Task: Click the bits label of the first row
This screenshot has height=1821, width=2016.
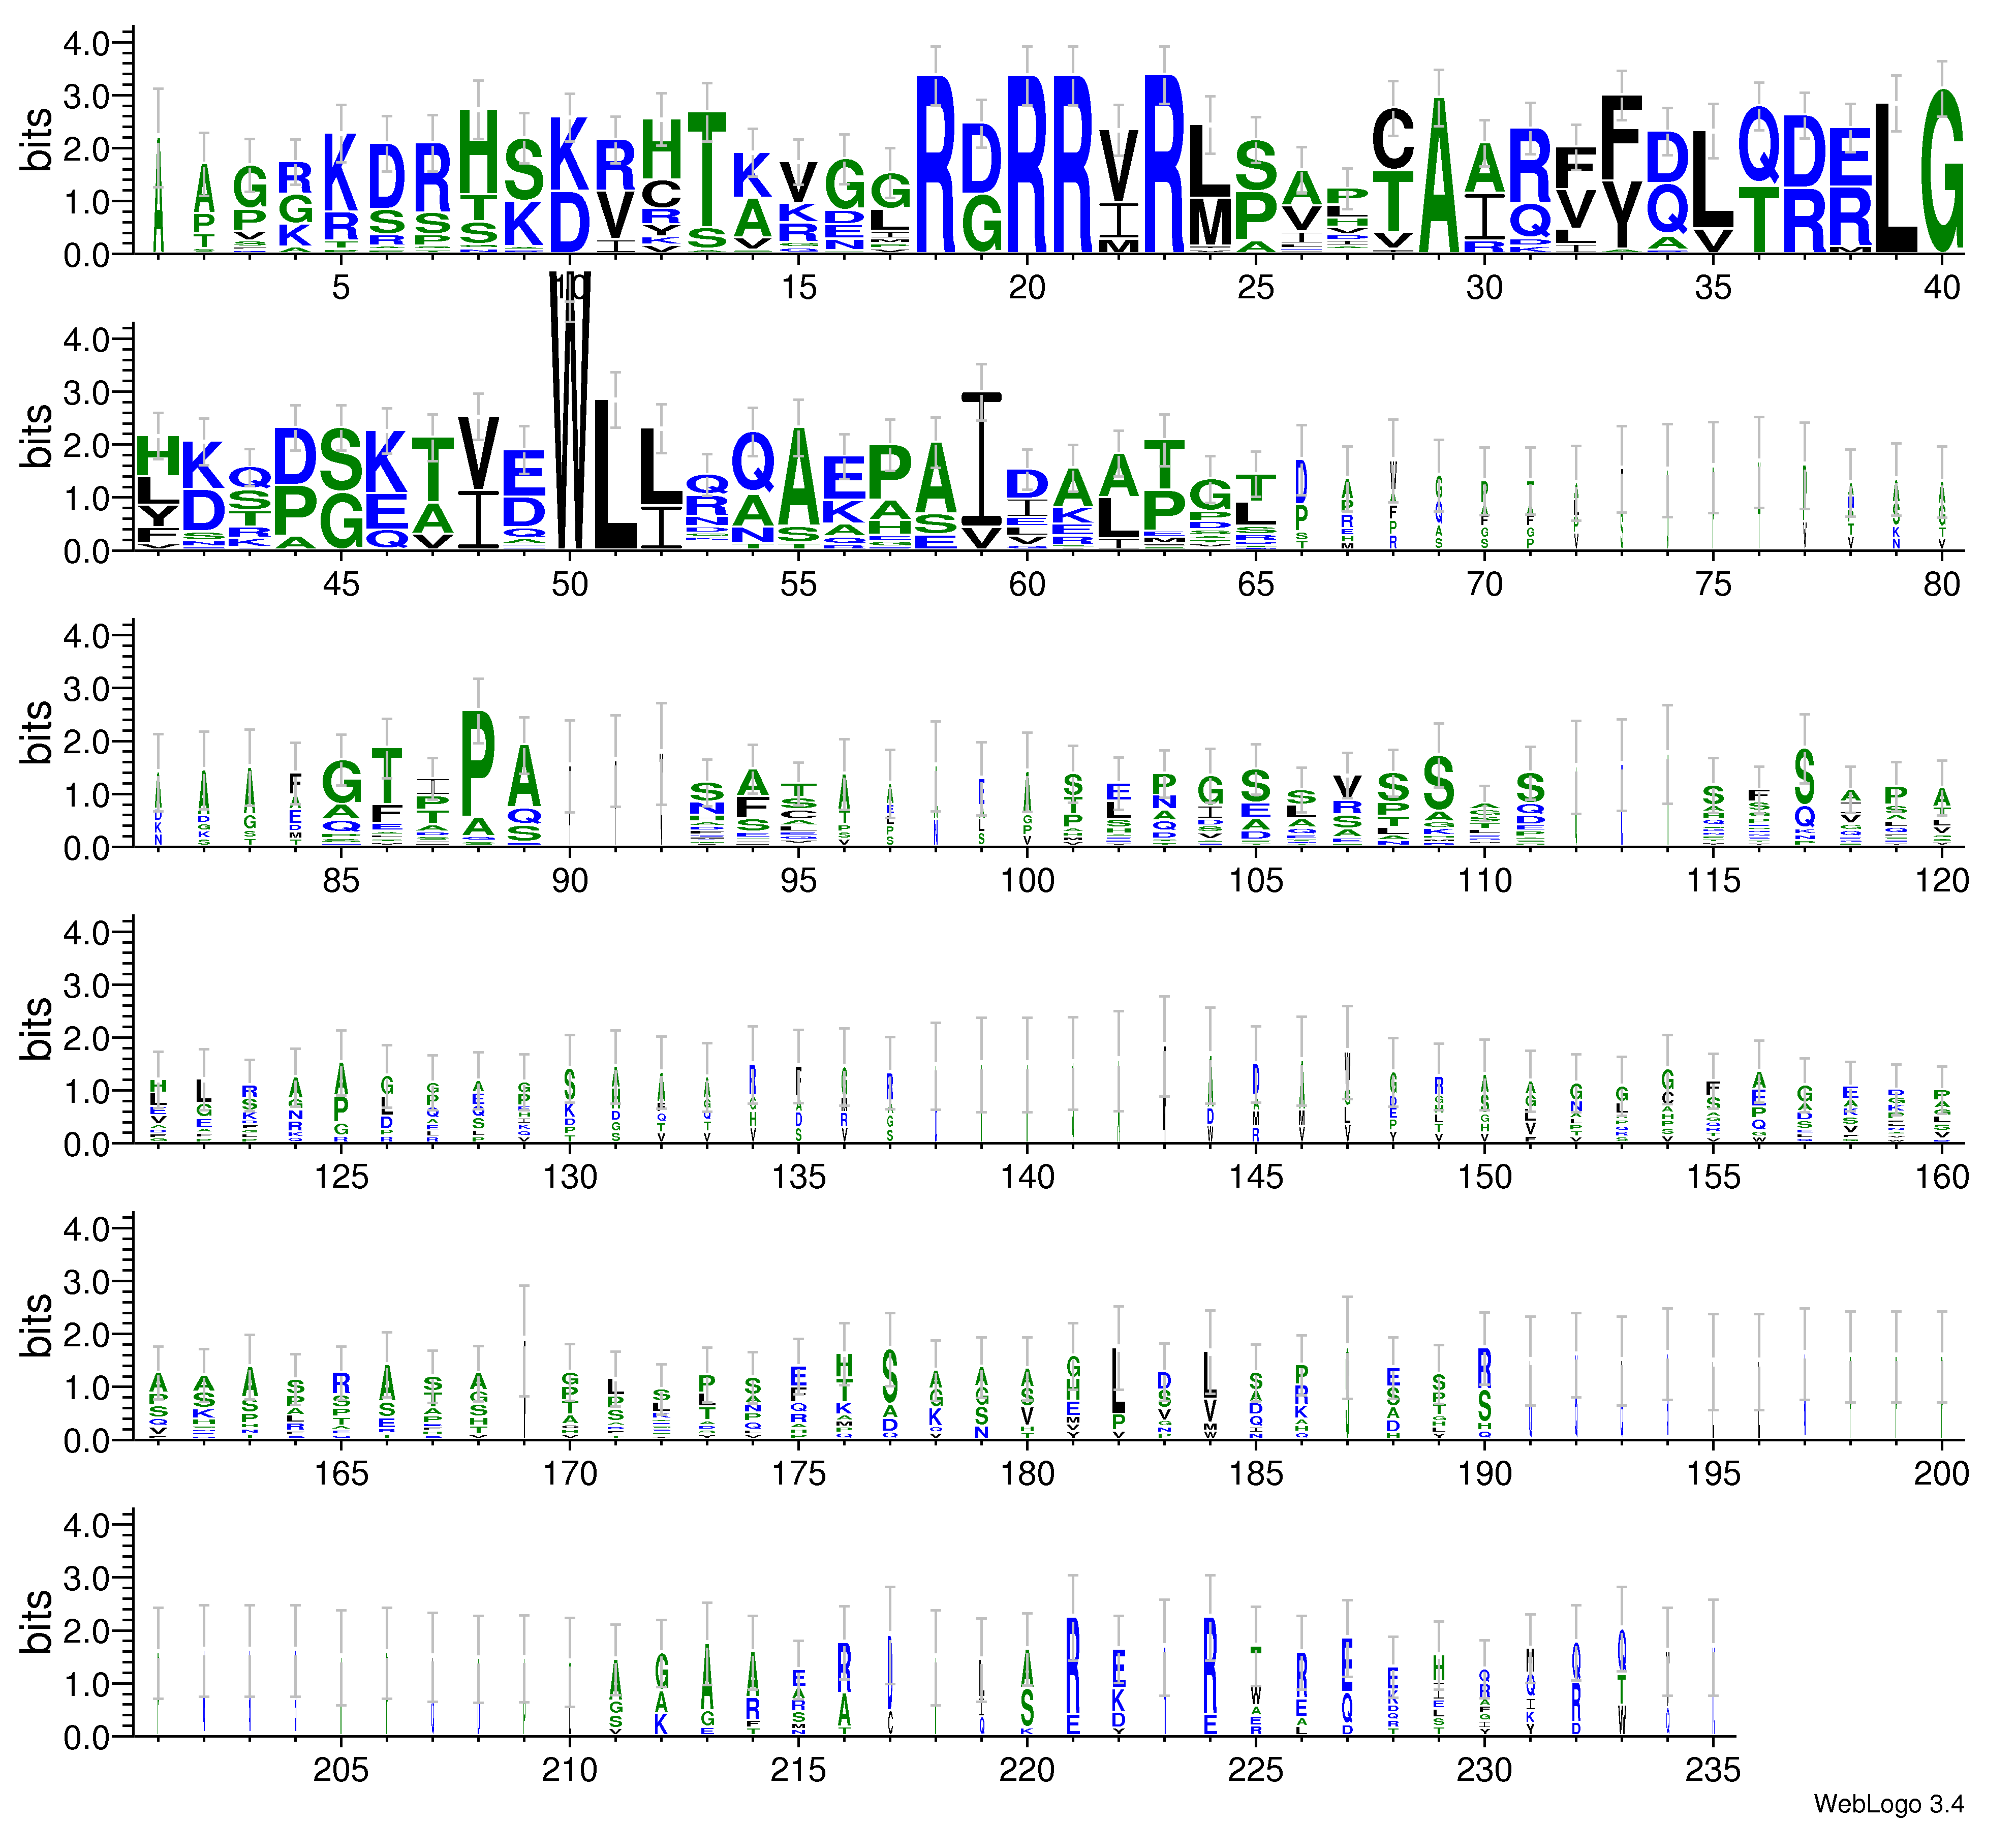Action: [x=36, y=140]
